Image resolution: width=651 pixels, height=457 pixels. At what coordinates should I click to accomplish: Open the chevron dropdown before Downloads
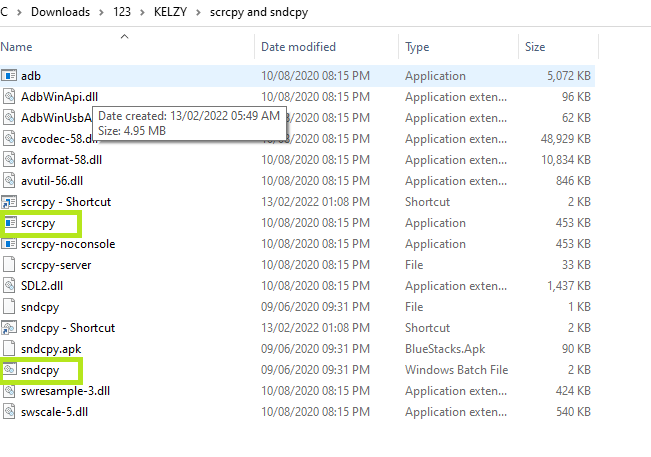click(19, 12)
